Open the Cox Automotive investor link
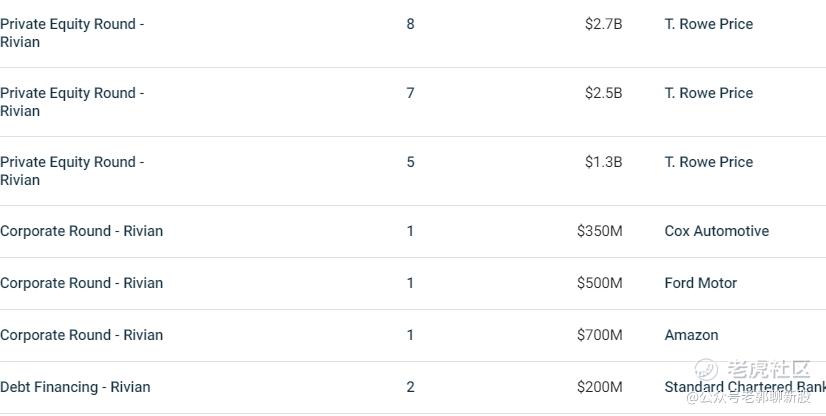826x416 pixels. click(716, 231)
